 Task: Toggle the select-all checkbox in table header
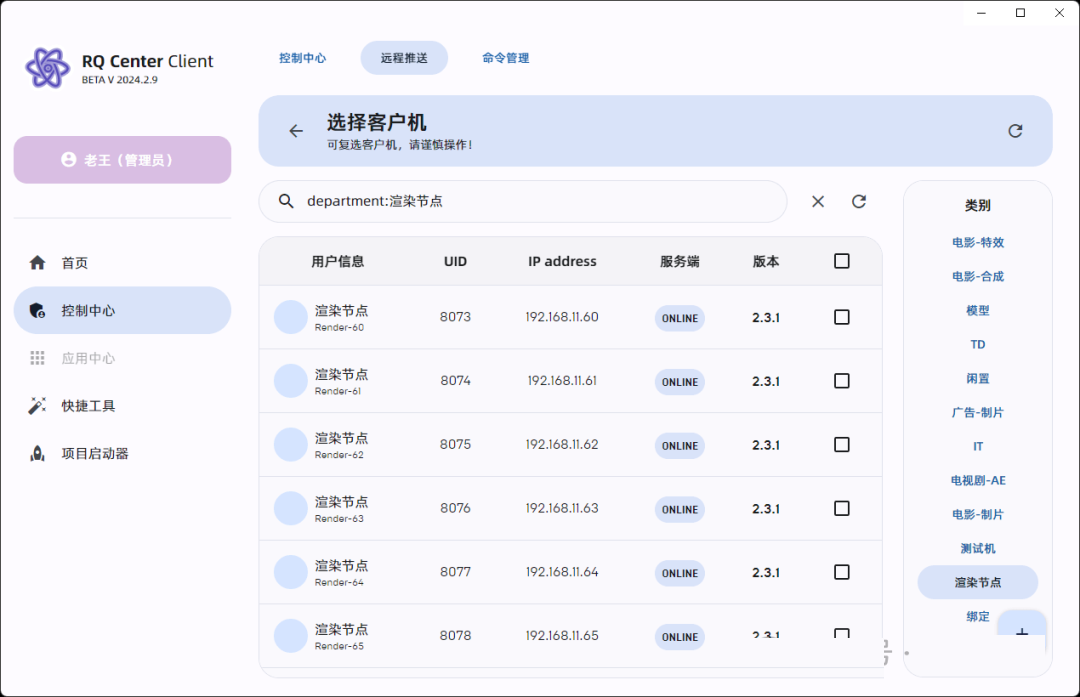coord(842,261)
